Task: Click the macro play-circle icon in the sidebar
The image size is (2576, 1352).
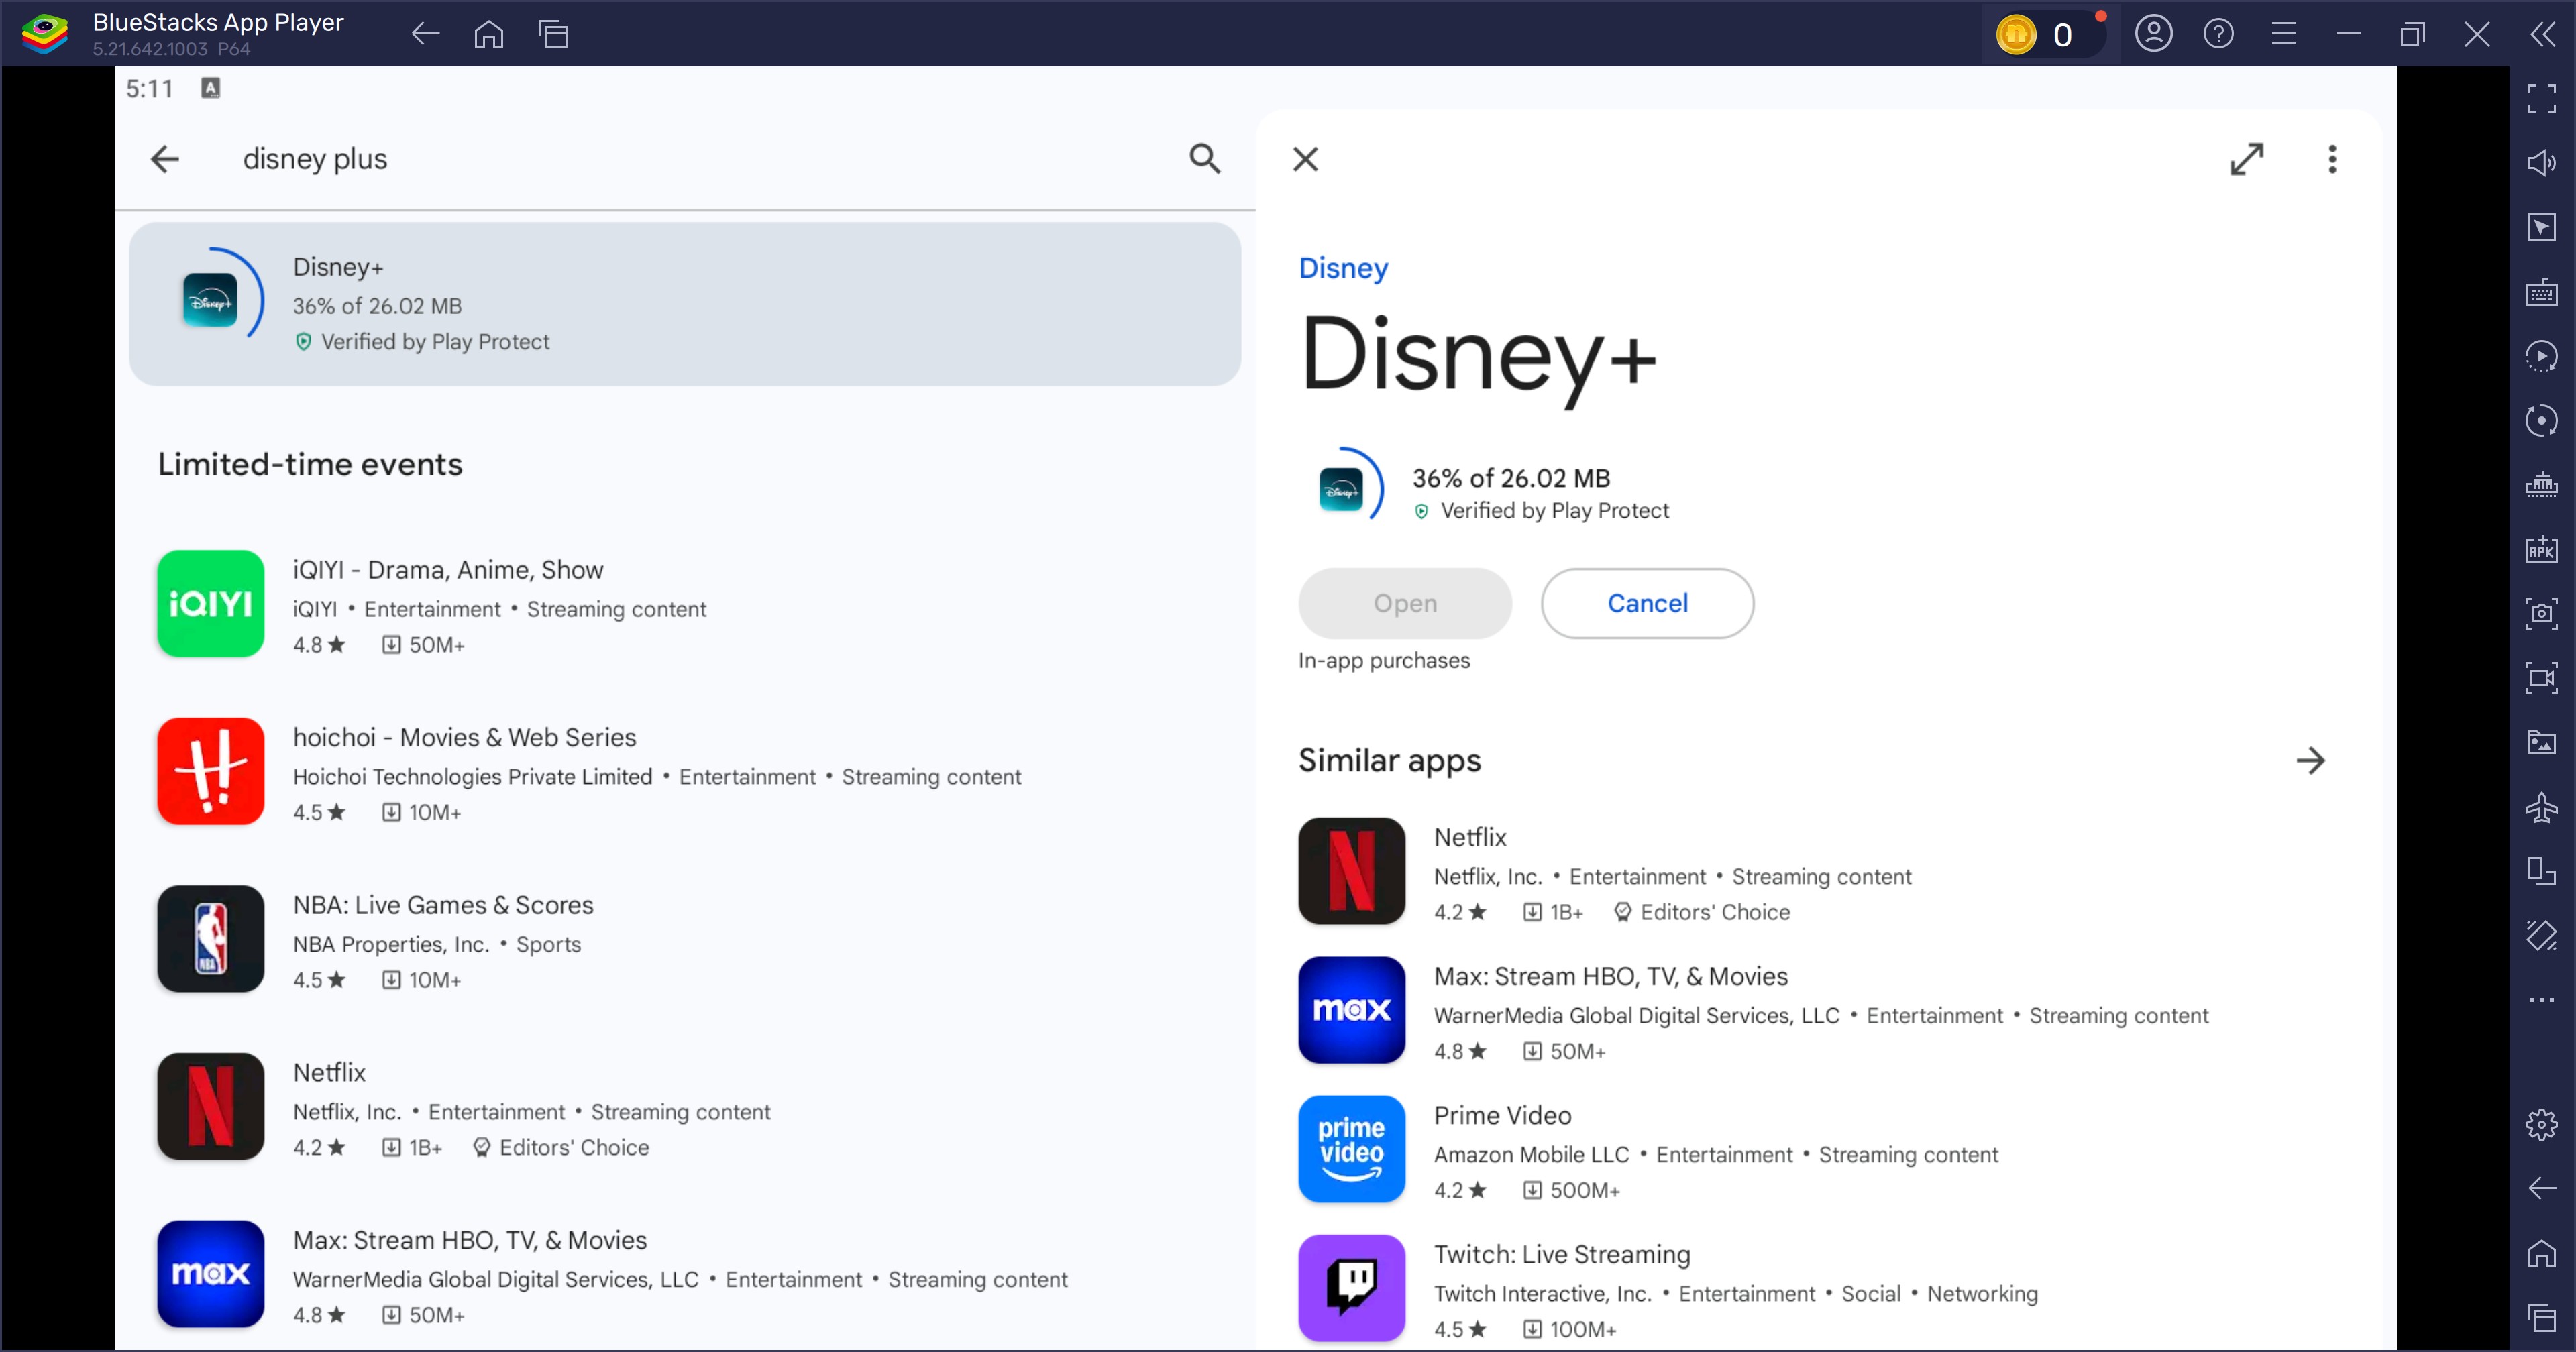Action: tap(2541, 356)
